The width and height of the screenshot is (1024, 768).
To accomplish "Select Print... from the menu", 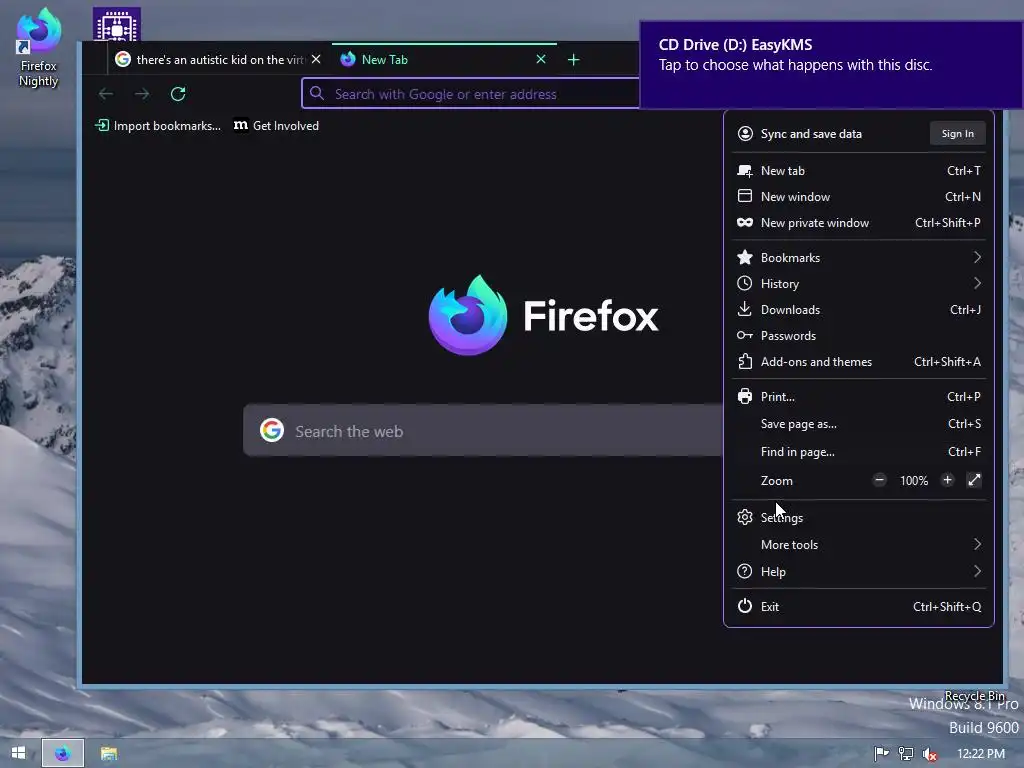I will pyautogui.click(x=858, y=396).
